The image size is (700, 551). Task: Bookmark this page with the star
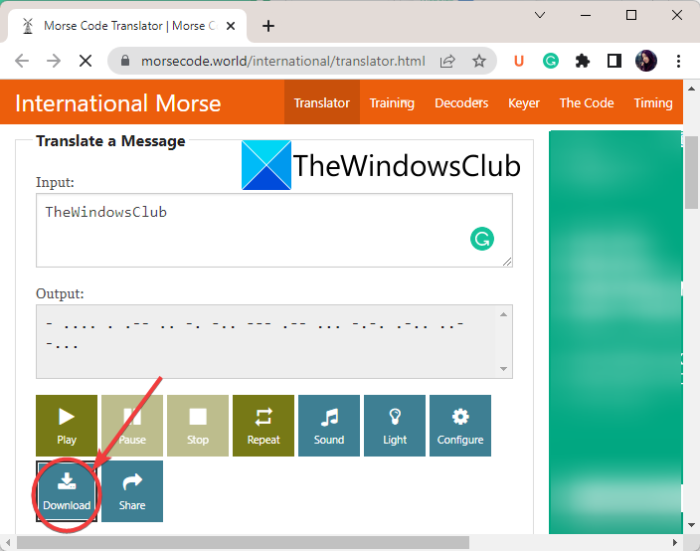click(479, 61)
